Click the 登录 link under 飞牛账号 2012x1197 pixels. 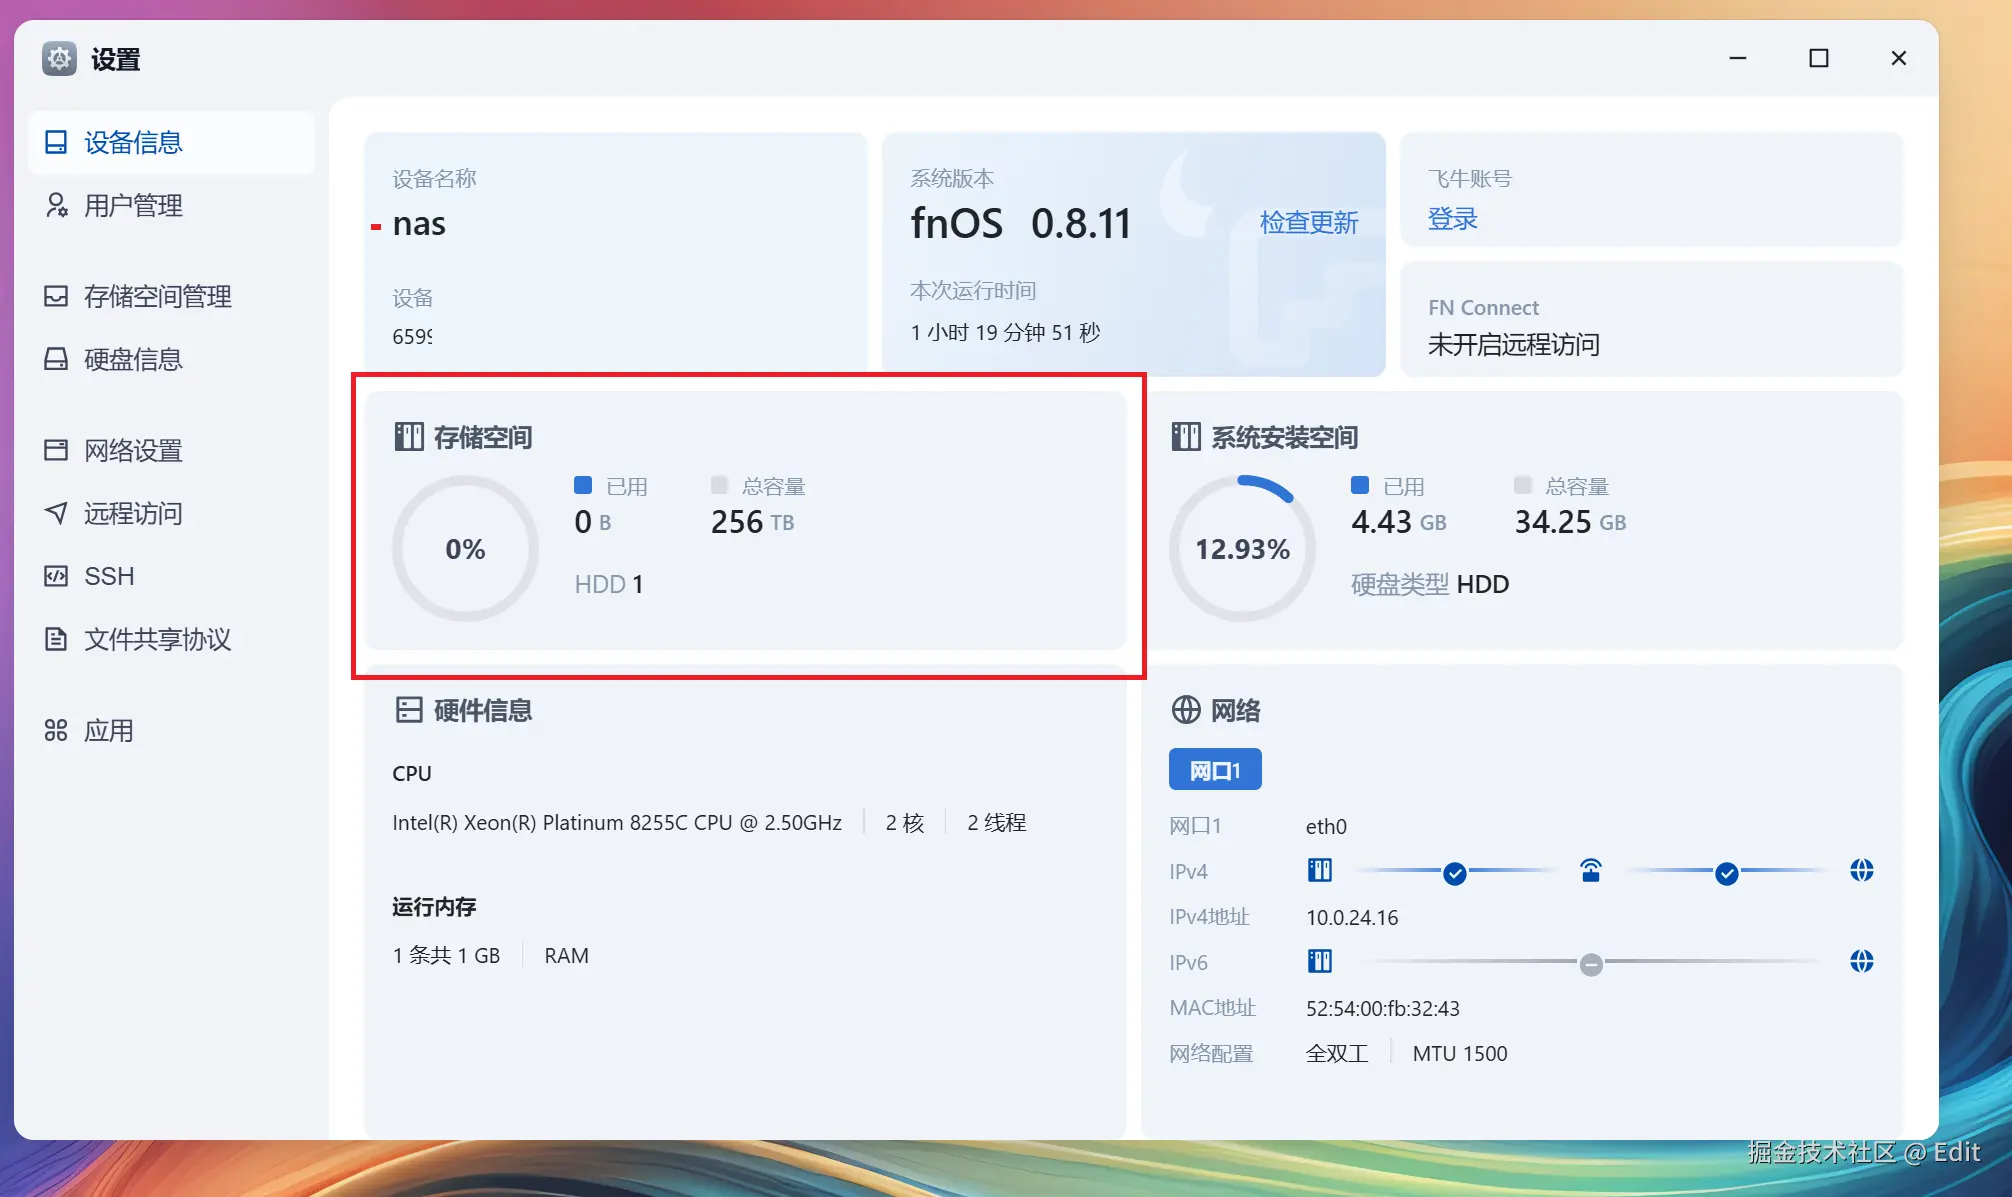[x=1452, y=218]
